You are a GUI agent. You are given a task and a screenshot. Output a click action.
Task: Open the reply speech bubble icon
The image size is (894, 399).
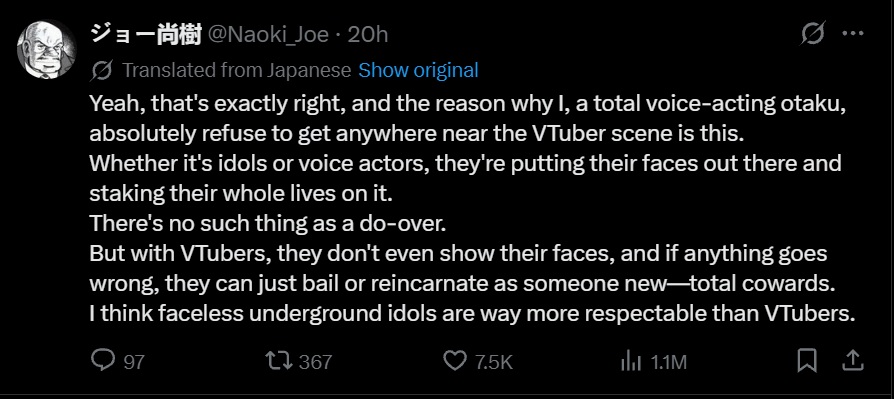click(103, 361)
